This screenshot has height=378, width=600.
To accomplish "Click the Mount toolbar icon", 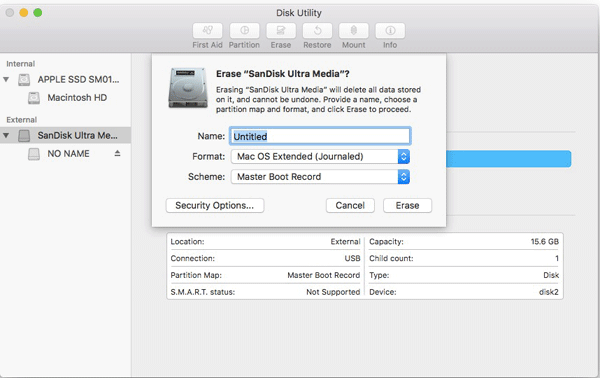I will [x=354, y=31].
